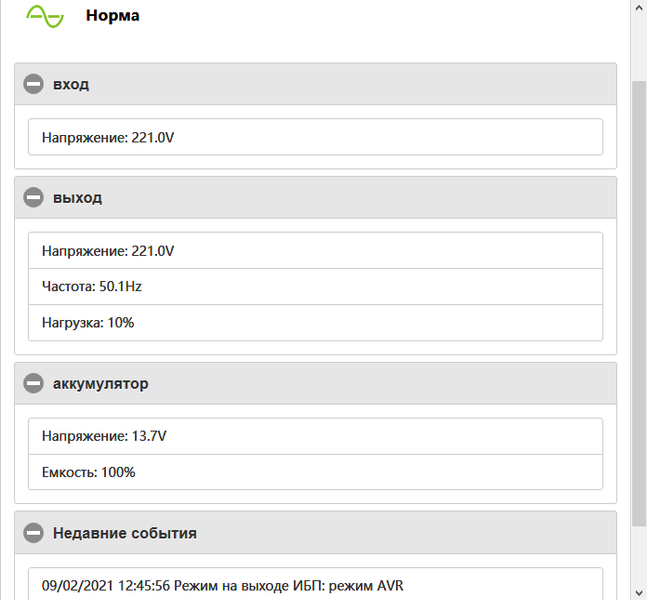The width and height of the screenshot is (647, 600).
Task: Click the green sine wave status icon
Action: click(45, 16)
